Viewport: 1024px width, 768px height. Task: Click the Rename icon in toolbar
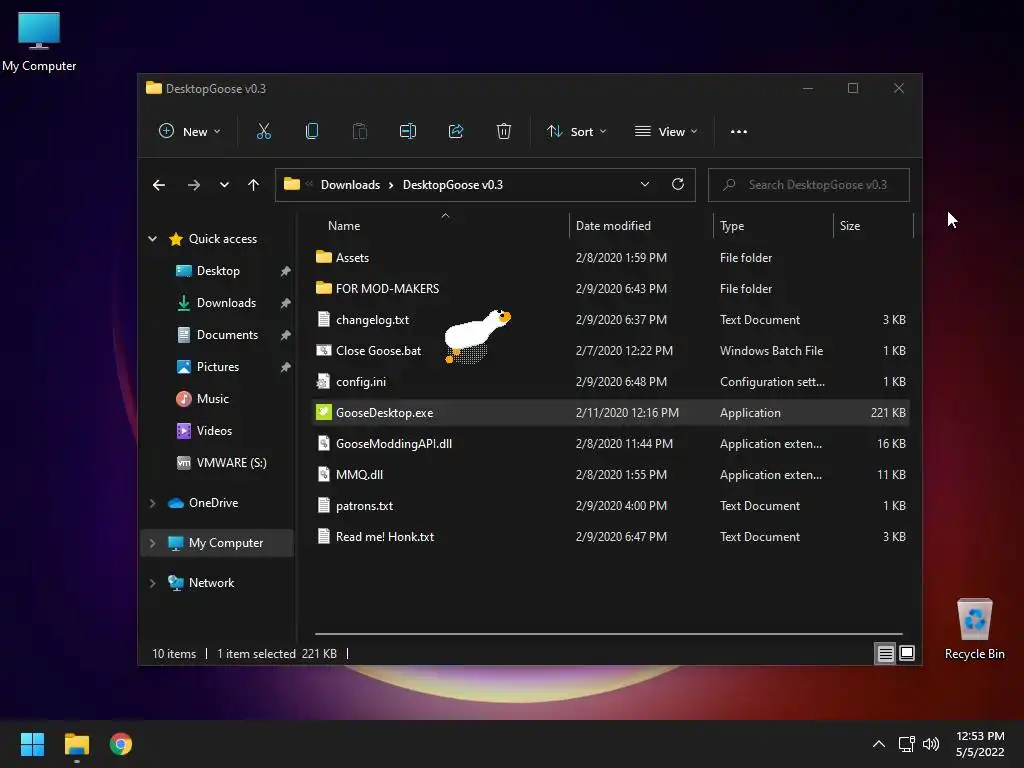(x=408, y=131)
